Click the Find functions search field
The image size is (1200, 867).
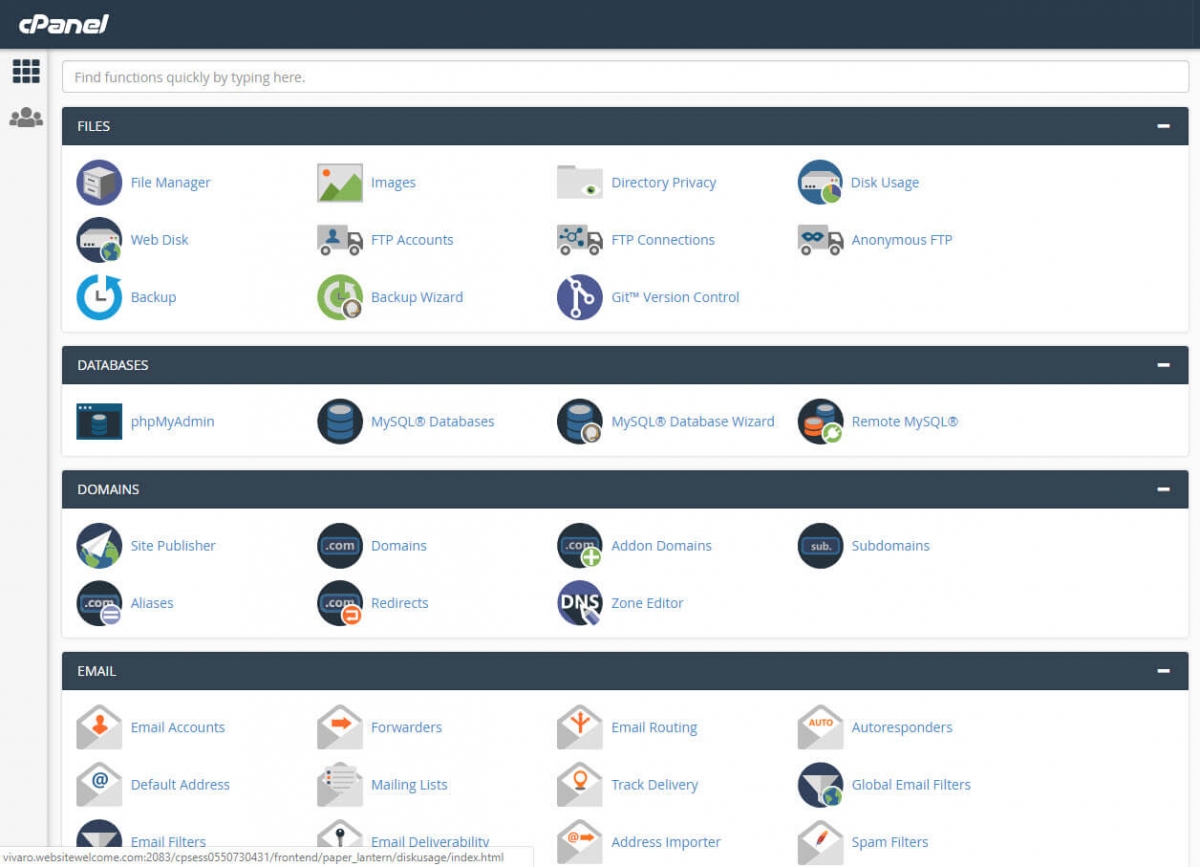click(625, 77)
